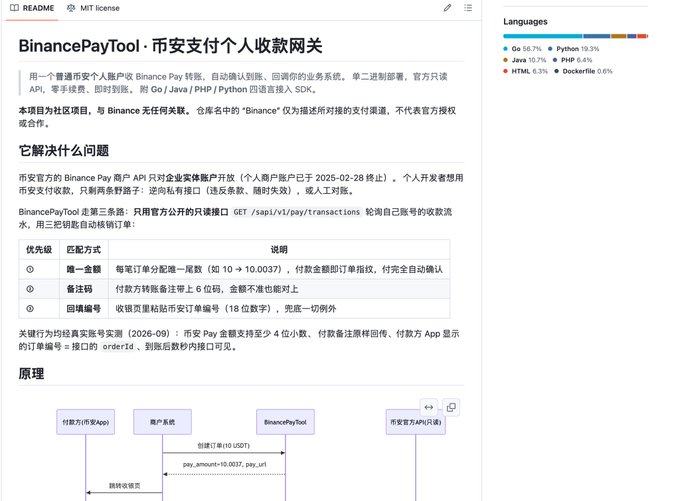Image resolution: width=680 pixels, height=501 pixels.
Task: Click the 备注码 table cell
Action: pos(84,289)
